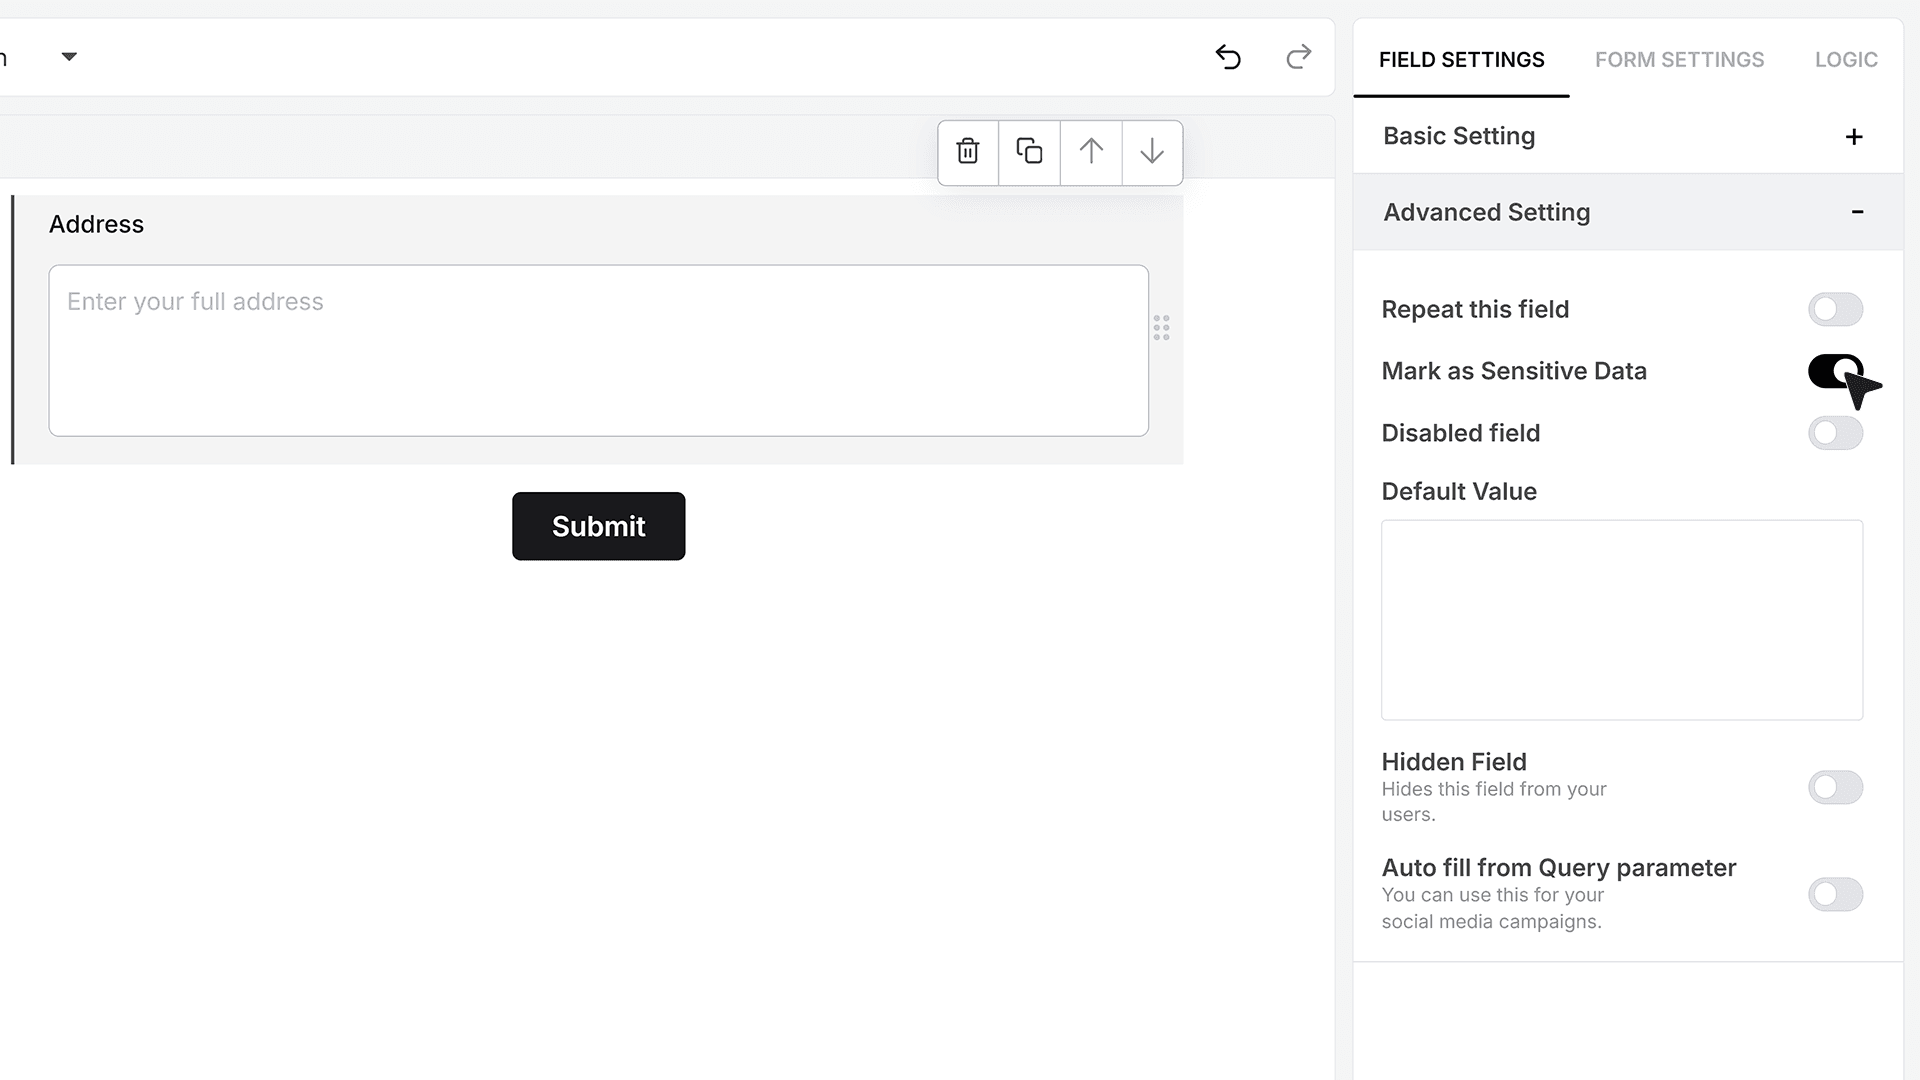Delete the Address field with trash icon
Screen dimensions: 1920x1080
(967, 152)
